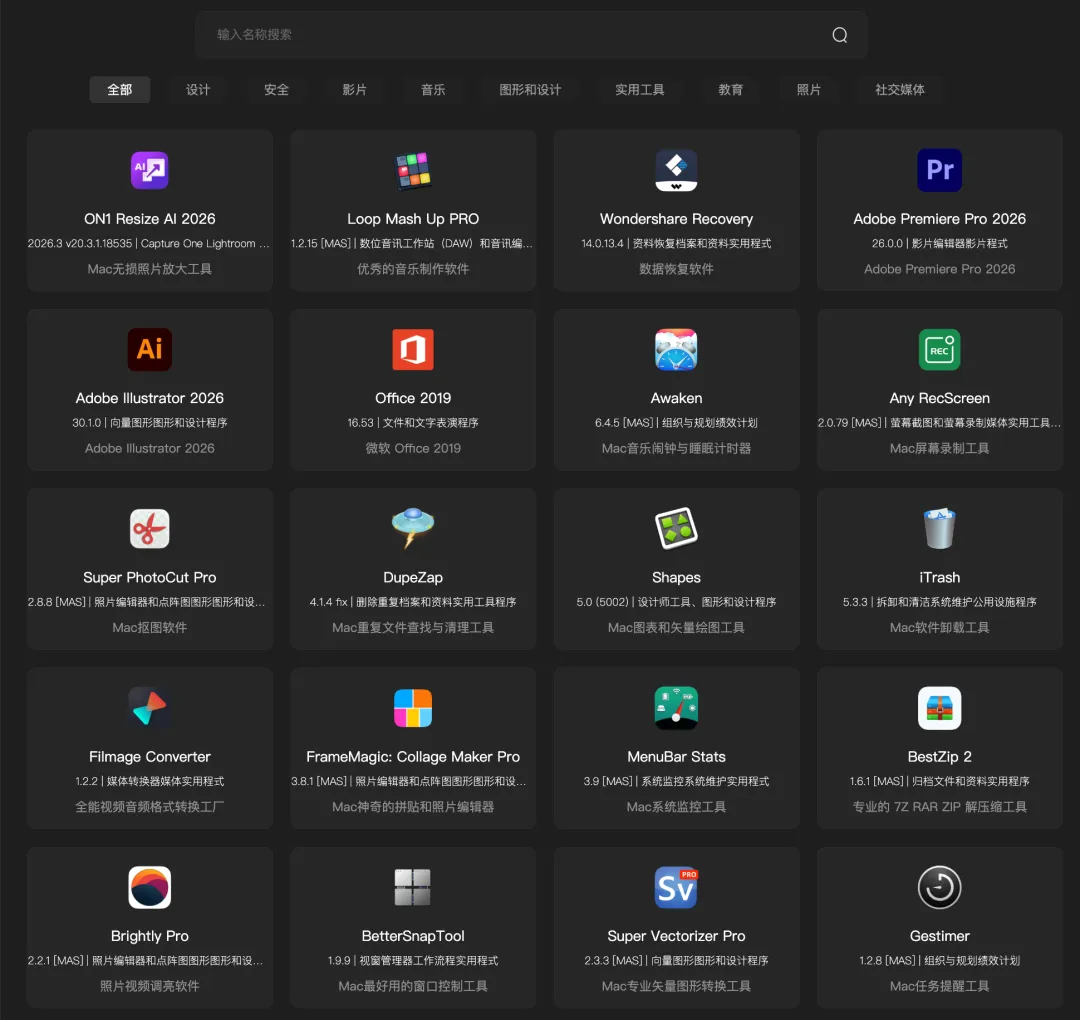Click the text 专业的 7Z RAR ZIP 解压缩工具

(939, 806)
